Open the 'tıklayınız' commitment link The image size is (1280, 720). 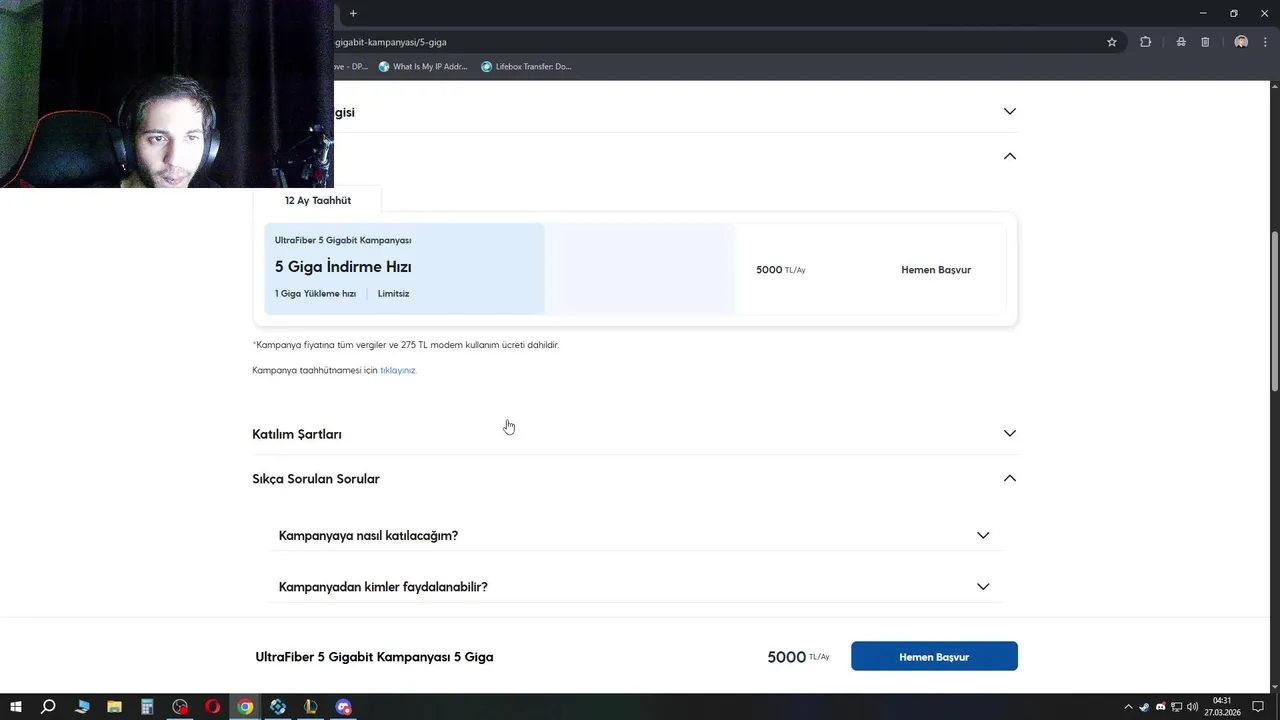click(398, 370)
